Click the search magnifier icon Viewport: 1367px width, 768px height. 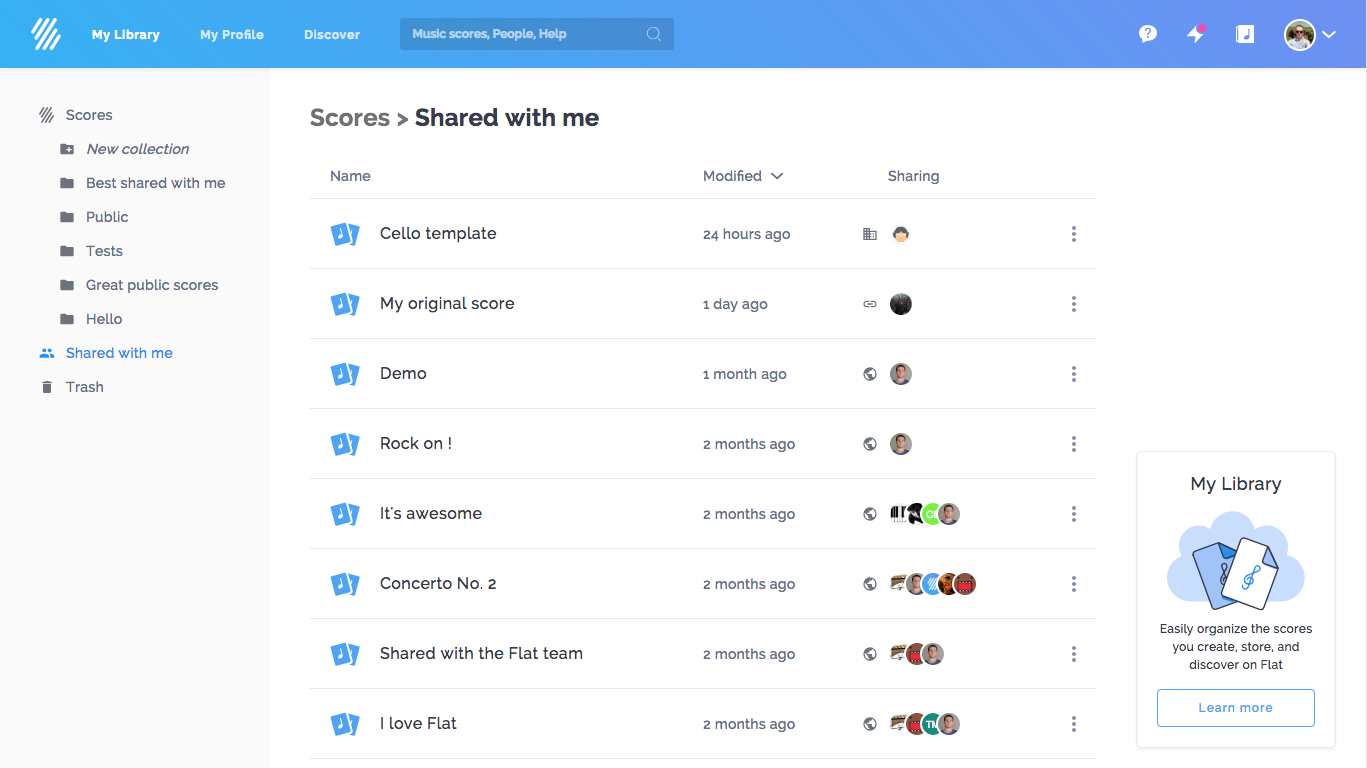click(654, 34)
